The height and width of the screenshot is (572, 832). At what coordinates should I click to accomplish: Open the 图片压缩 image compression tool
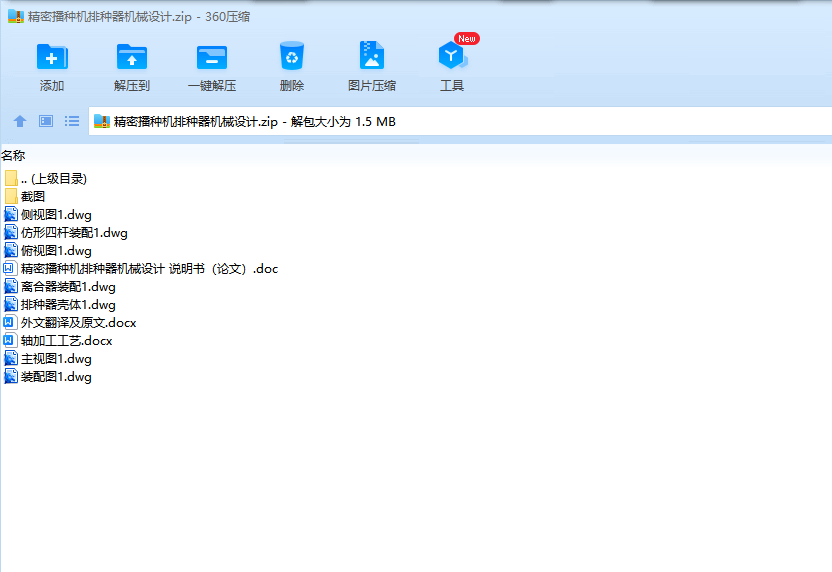[371, 55]
